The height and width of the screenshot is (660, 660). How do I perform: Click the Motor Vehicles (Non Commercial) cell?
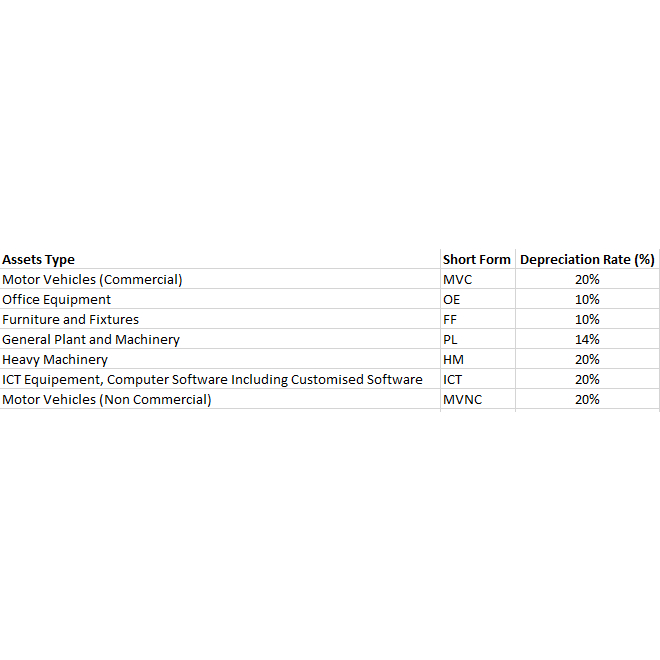coord(107,400)
